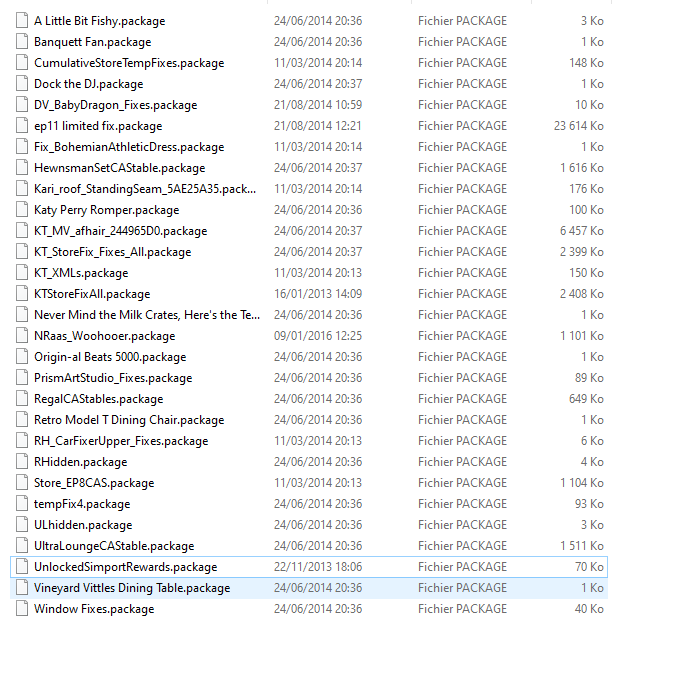Click the 23 614 Ko size value
Screen dimensions: 688x682
tap(579, 126)
